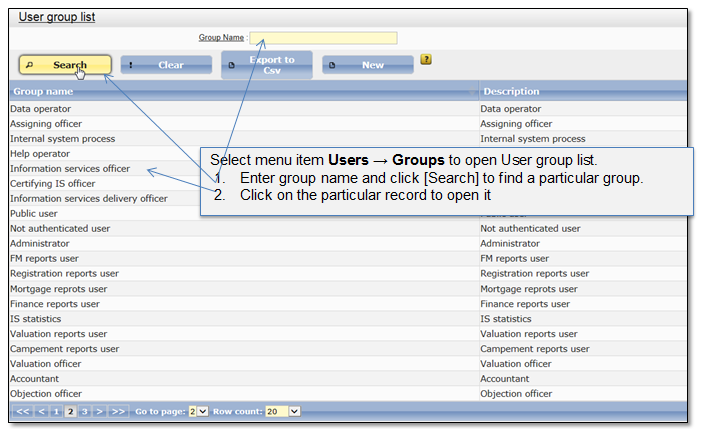Export the list using Export to Csv
This screenshot has width=702, height=429.
coord(266,65)
